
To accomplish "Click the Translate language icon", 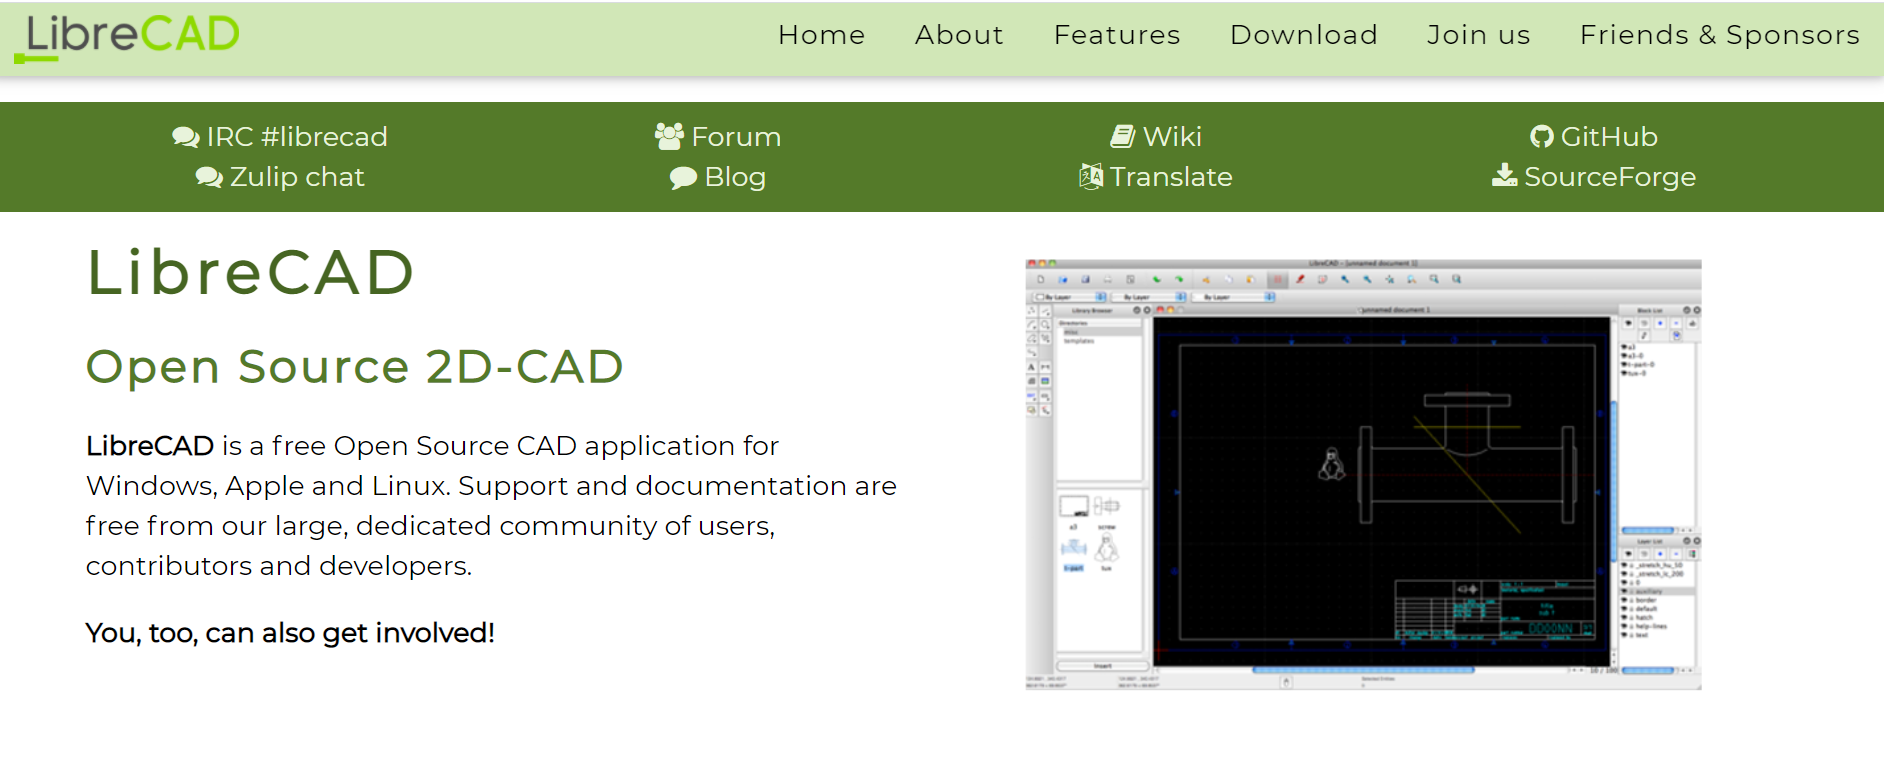I will [x=1091, y=176].
